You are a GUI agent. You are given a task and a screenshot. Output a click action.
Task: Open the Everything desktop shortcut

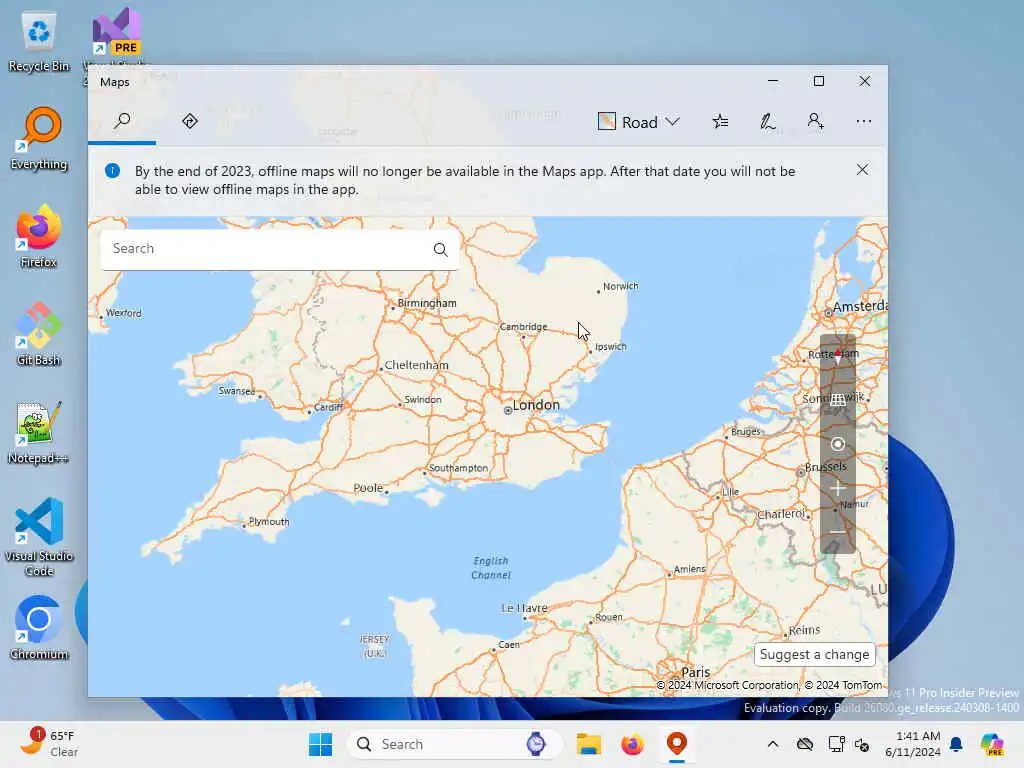tap(39, 138)
